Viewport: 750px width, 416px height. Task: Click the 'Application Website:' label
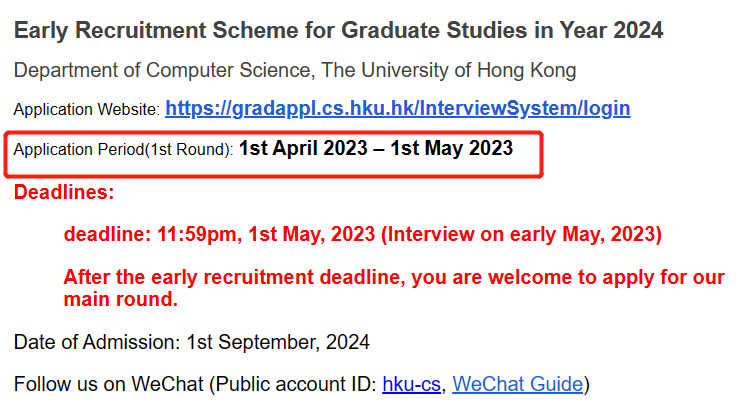pyautogui.click(x=86, y=109)
